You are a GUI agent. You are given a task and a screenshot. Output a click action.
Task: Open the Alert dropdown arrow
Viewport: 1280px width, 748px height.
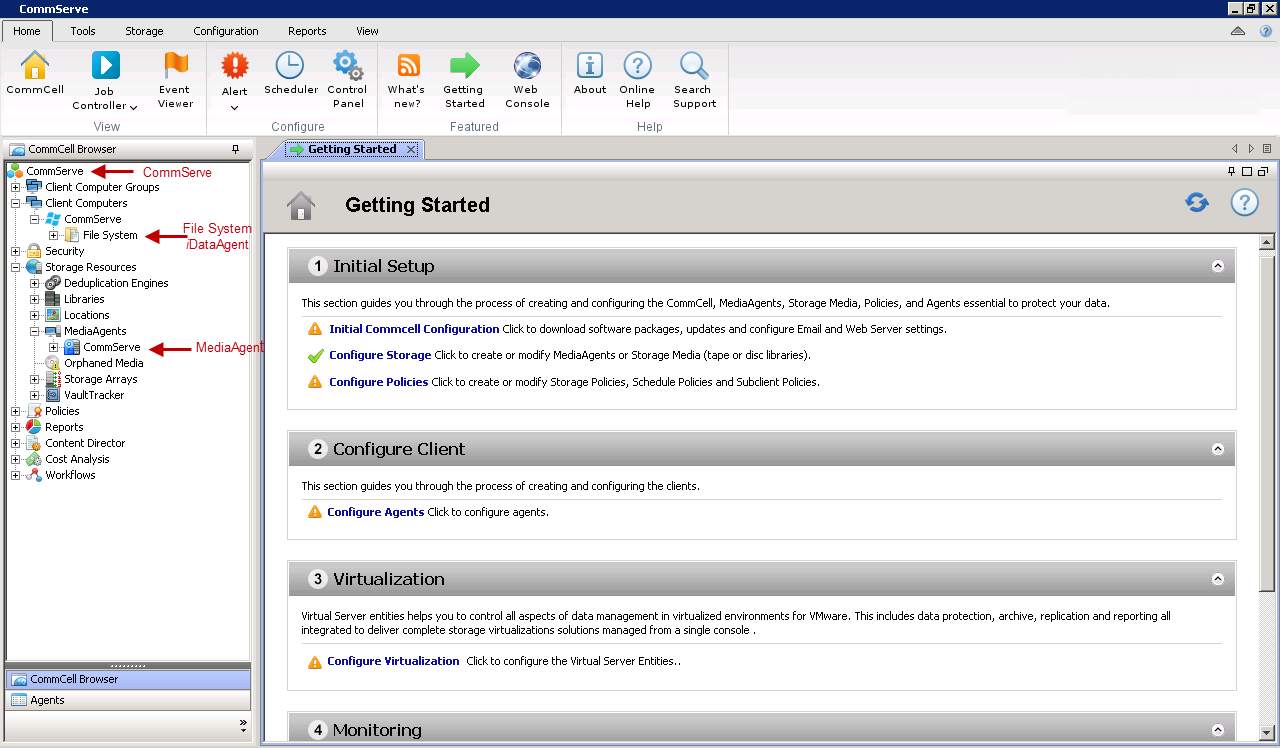[234, 108]
